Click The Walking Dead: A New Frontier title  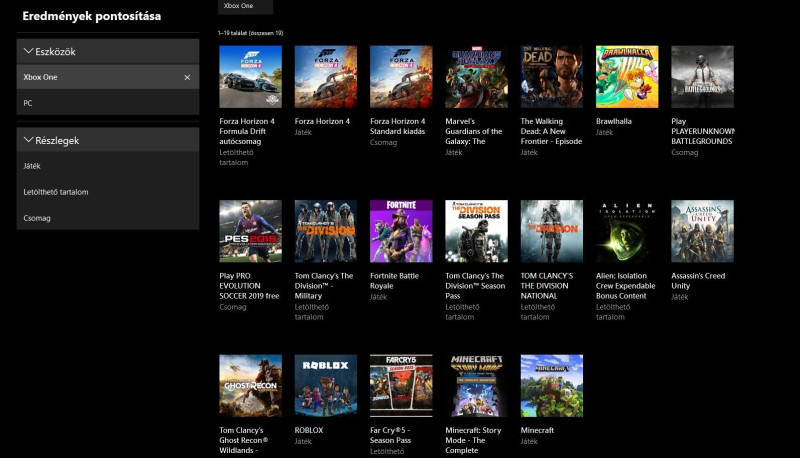552,131
